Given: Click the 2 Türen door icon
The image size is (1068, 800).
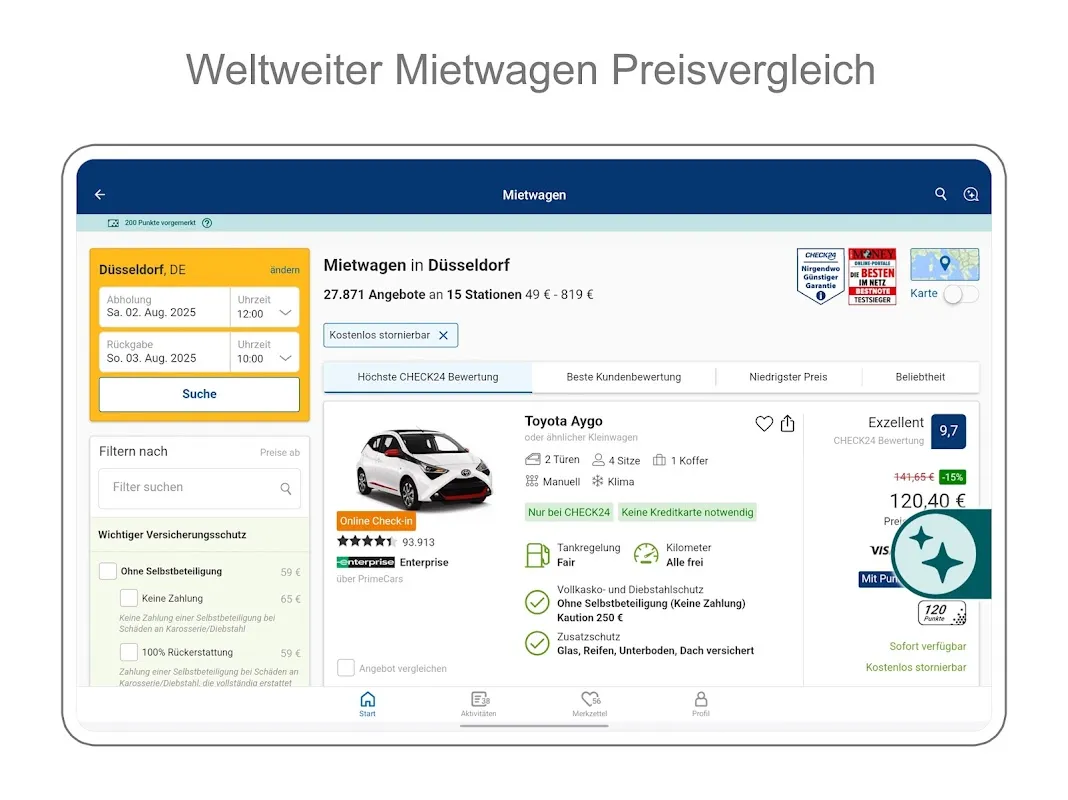Looking at the screenshot, I should click(533, 460).
